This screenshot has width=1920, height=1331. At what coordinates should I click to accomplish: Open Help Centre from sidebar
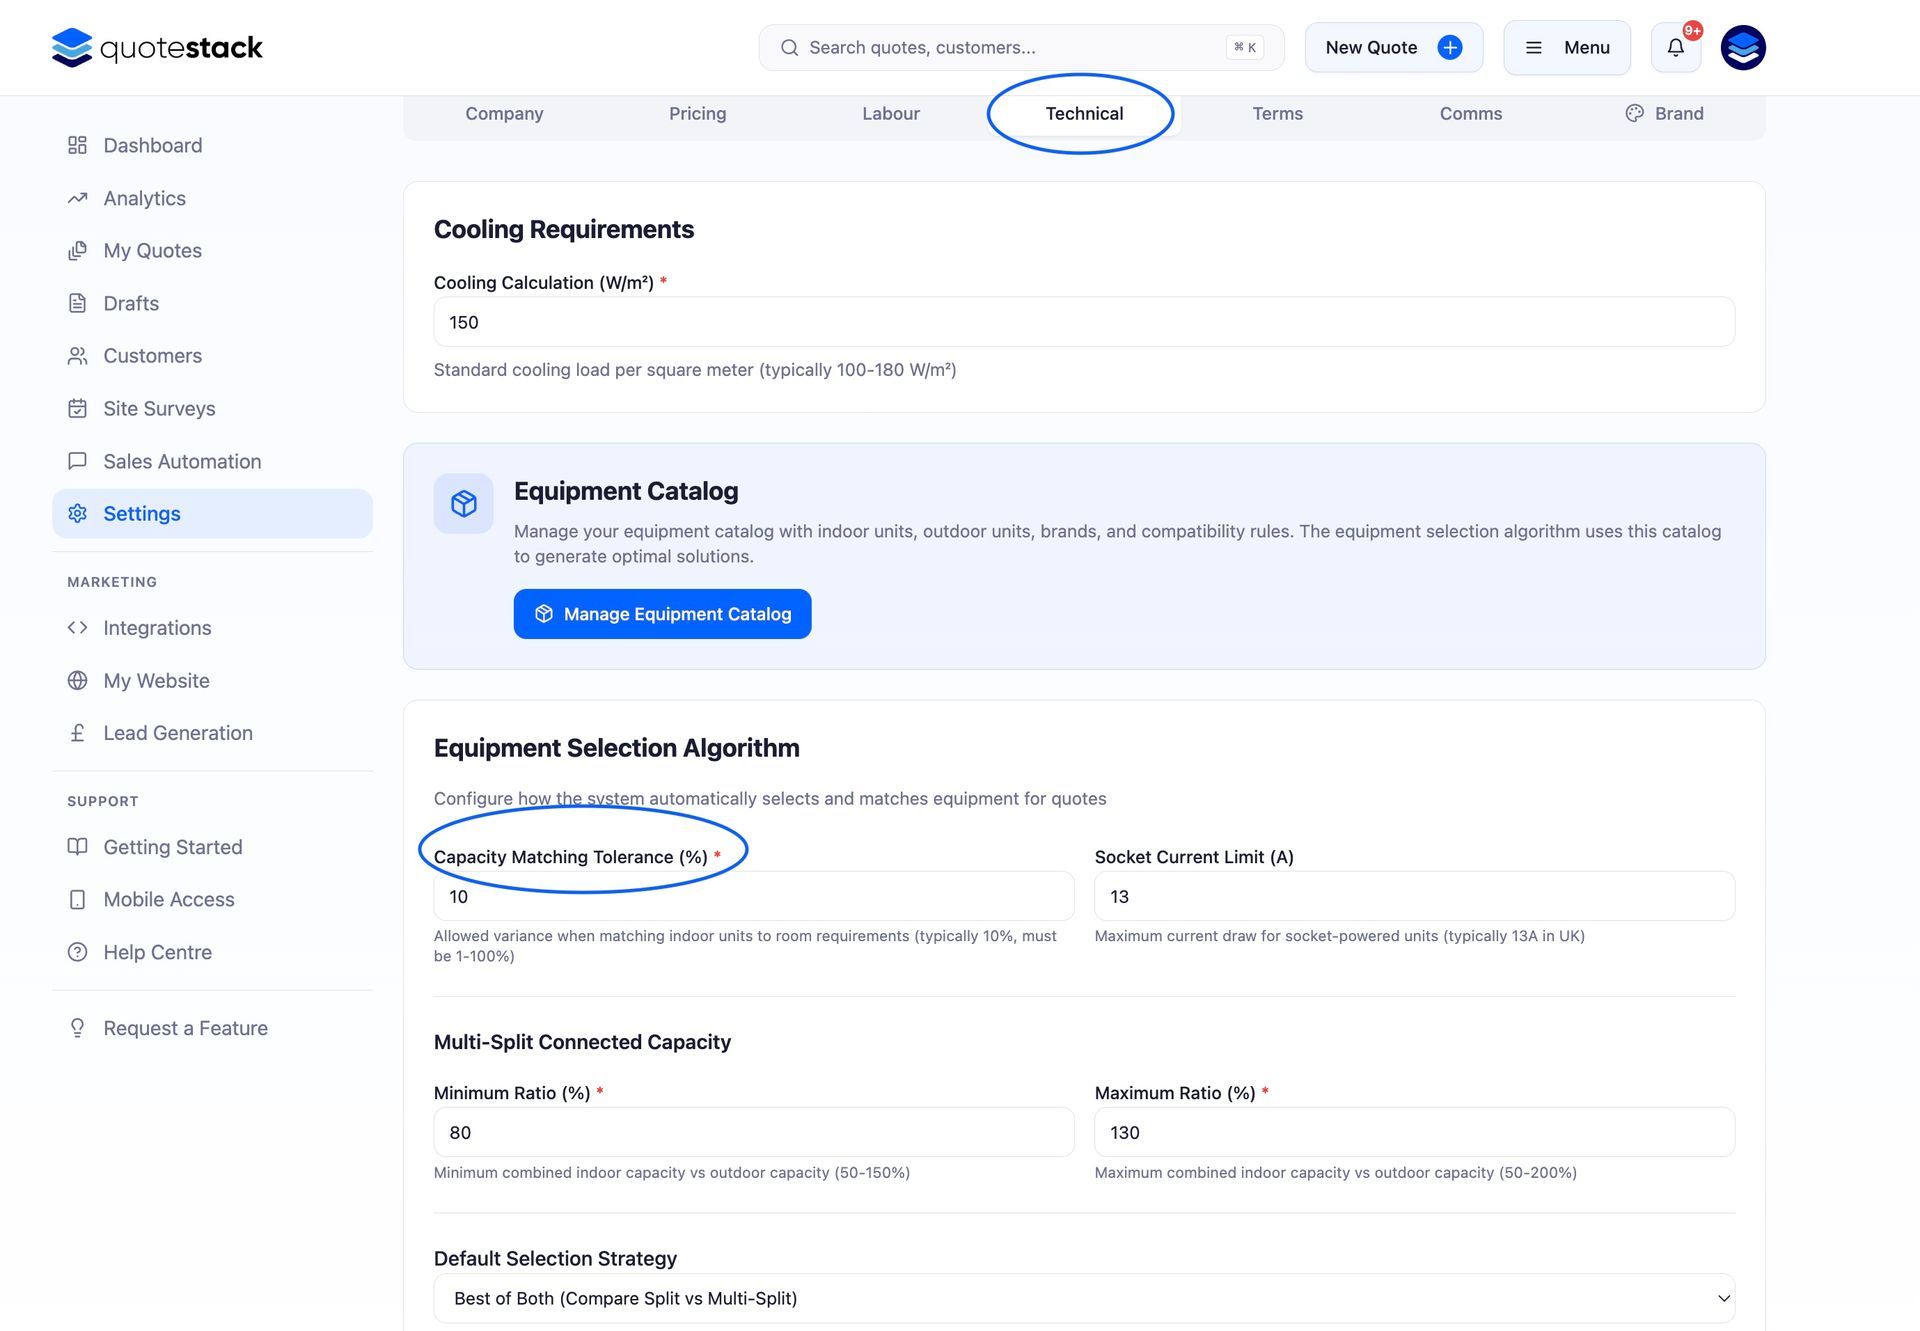(157, 952)
